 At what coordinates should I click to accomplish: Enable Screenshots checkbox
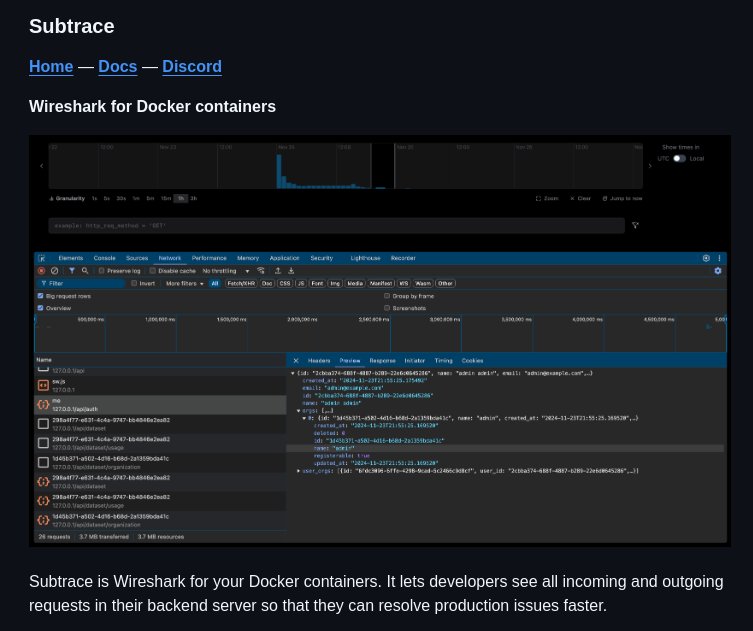387,308
